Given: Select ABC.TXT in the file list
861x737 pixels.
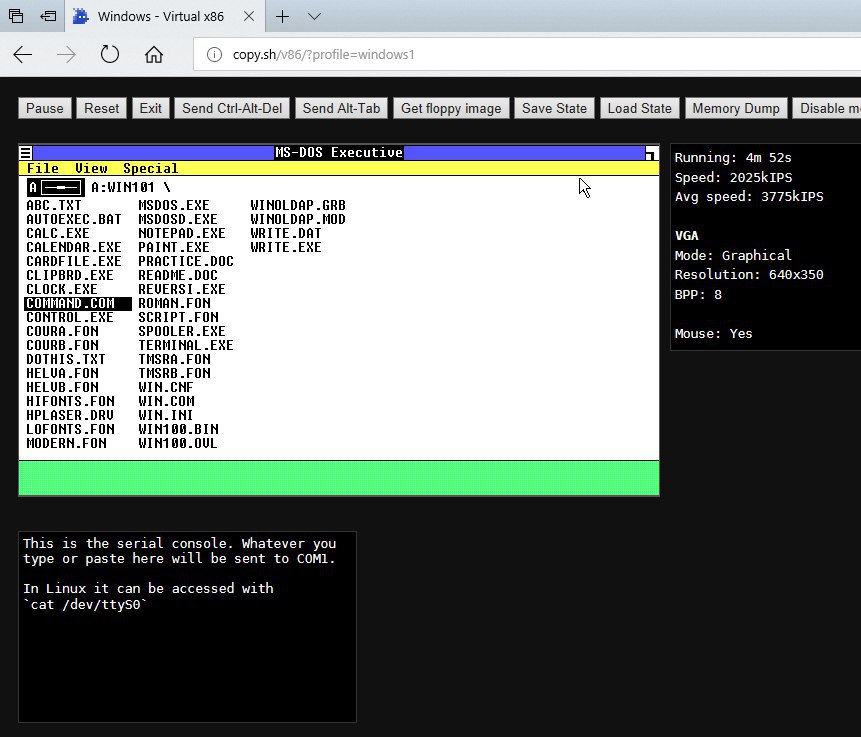Looking at the screenshot, I should coord(54,205).
